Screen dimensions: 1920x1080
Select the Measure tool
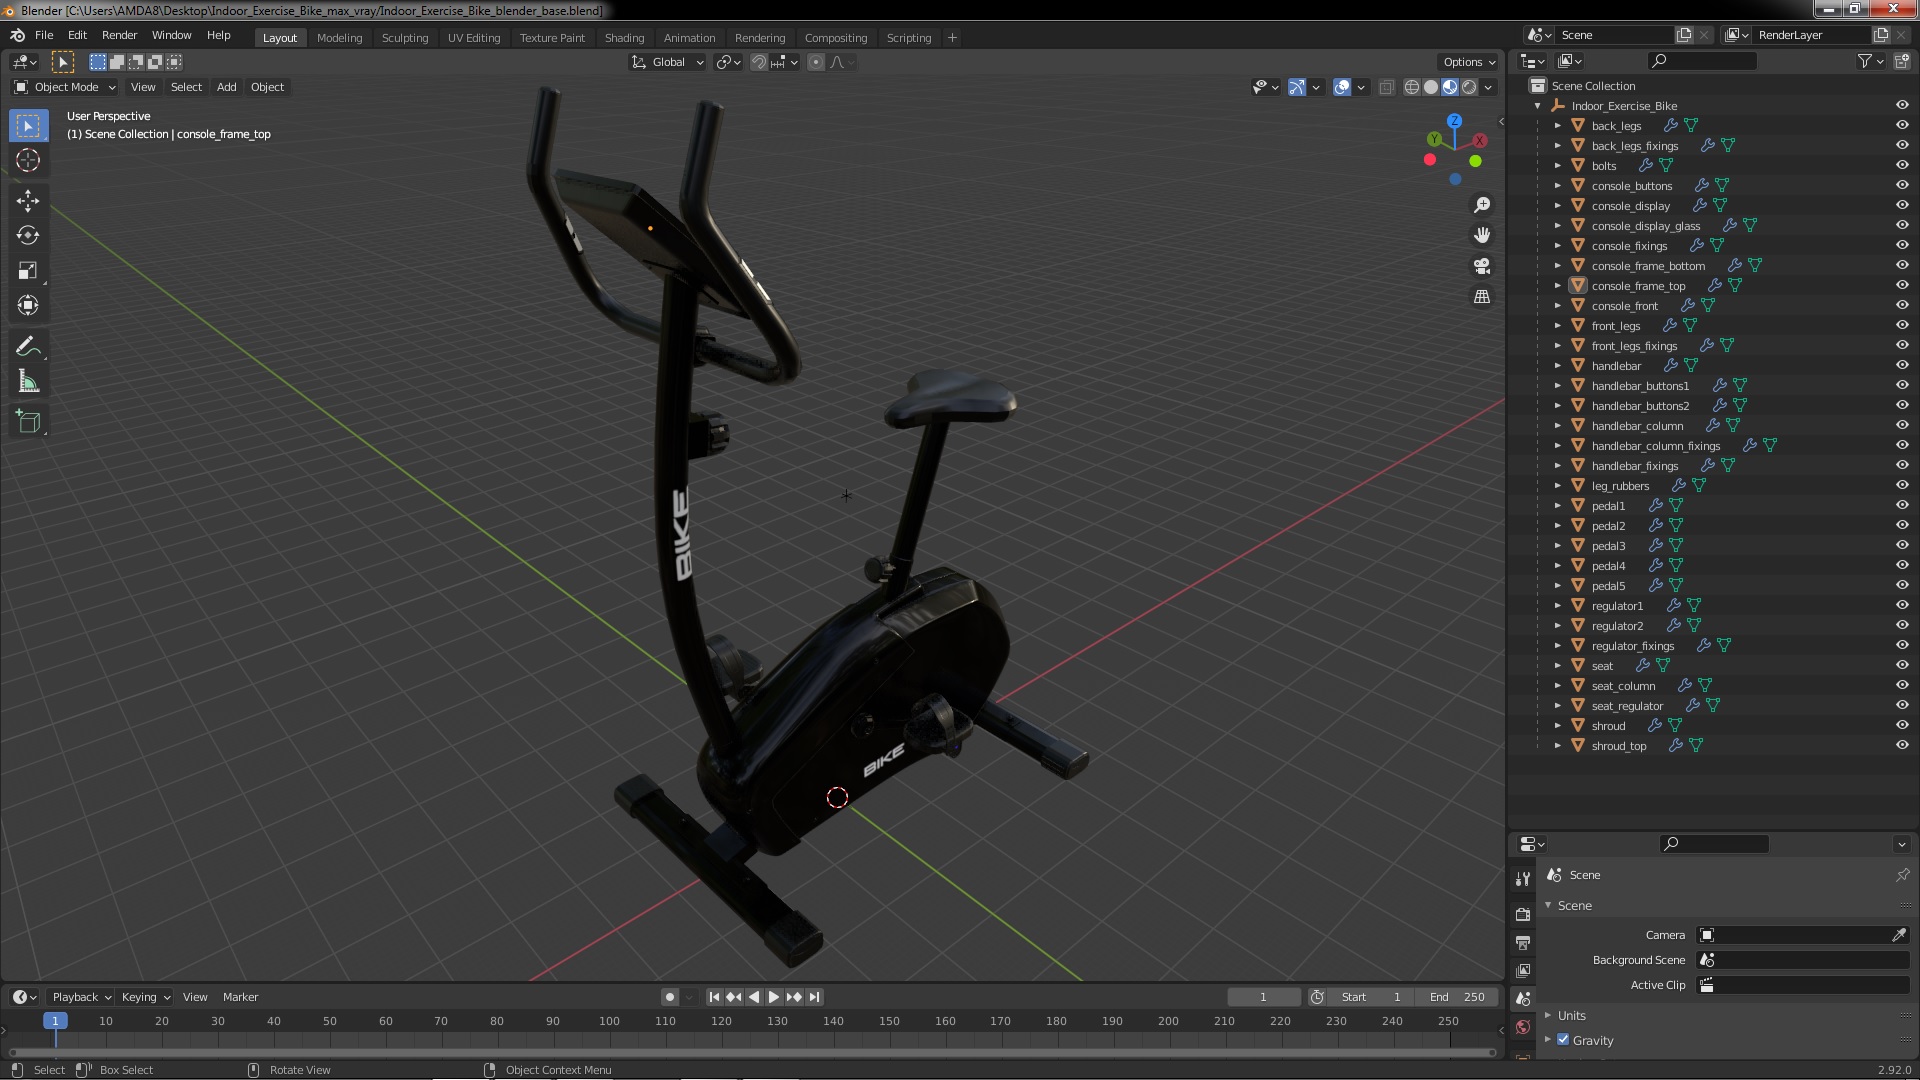28,382
